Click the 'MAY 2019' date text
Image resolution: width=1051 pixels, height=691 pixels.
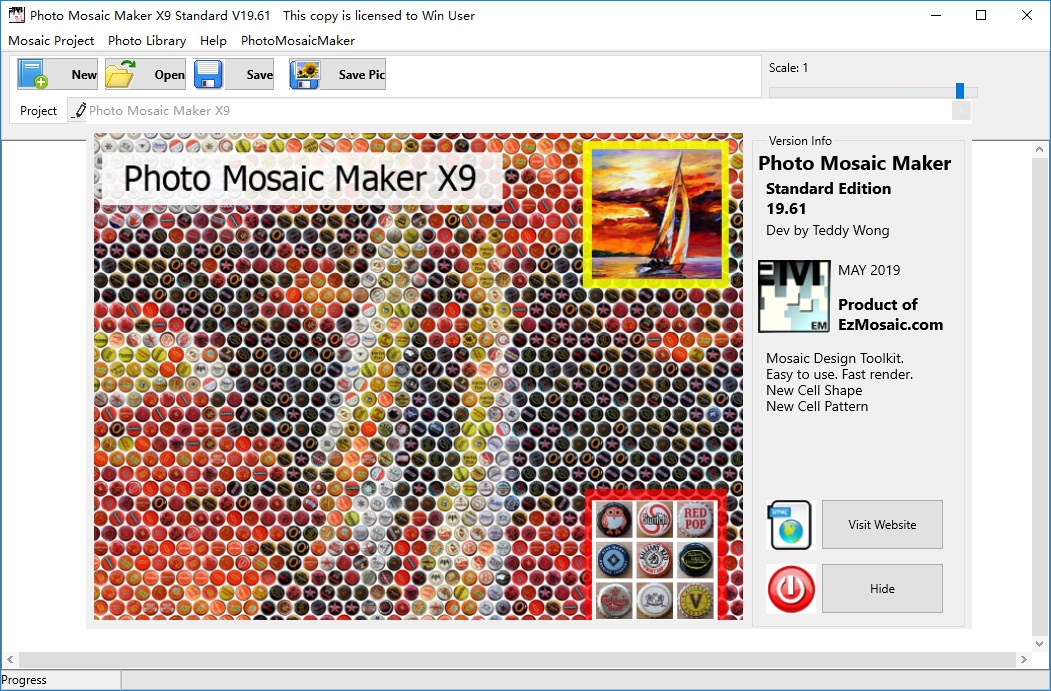tap(869, 270)
